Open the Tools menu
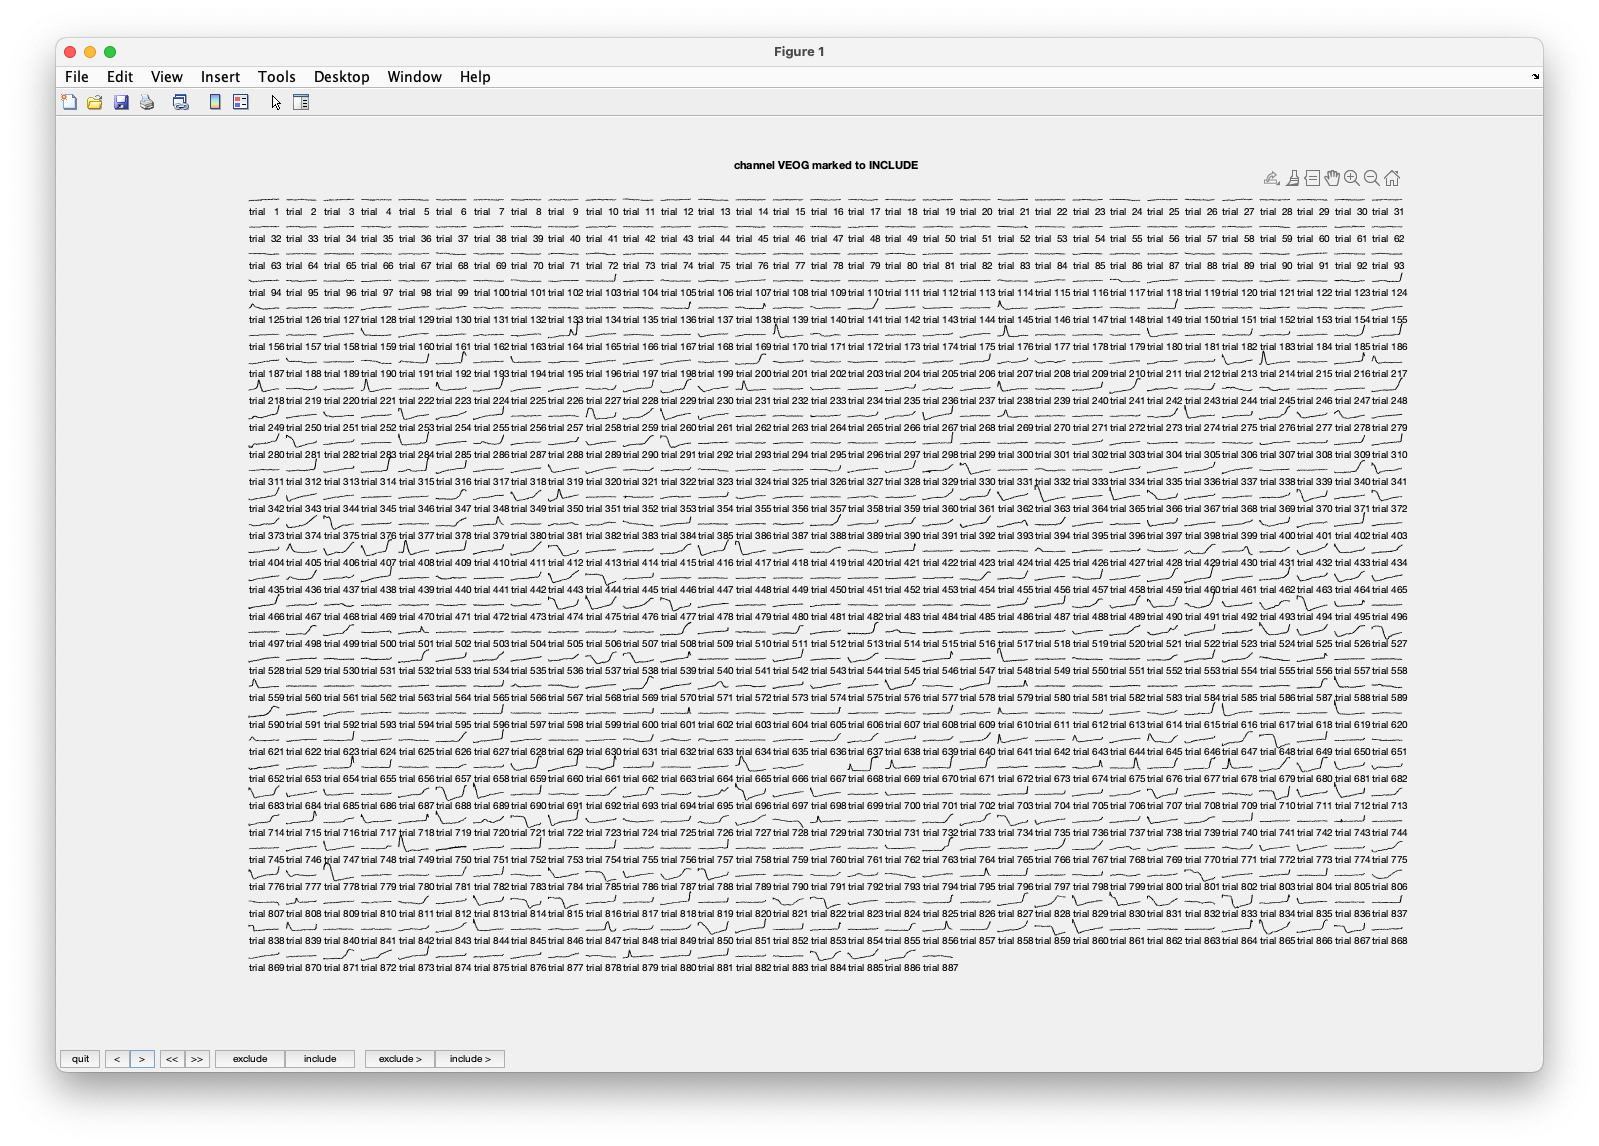Viewport: 1599px width, 1146px height. [276, 77]
